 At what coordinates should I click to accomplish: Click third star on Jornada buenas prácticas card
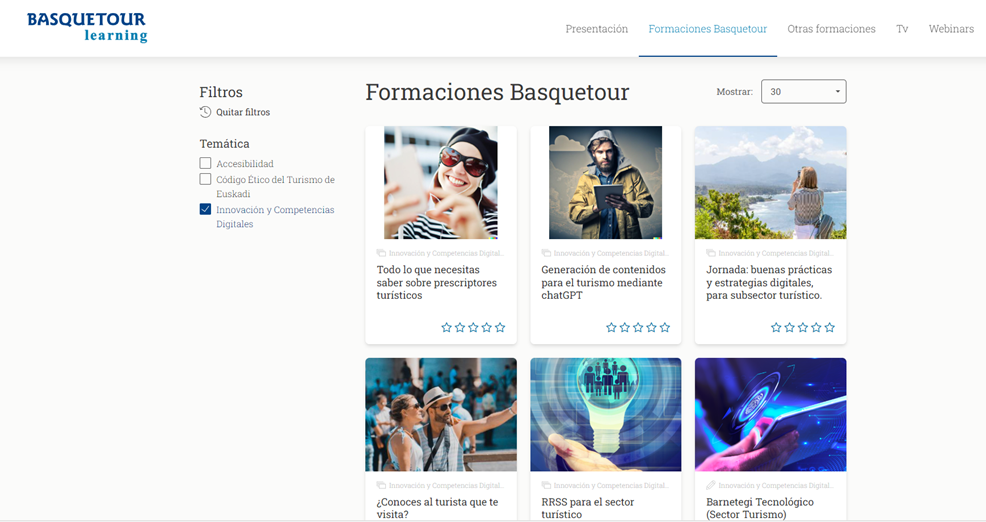tap(802, 327)
